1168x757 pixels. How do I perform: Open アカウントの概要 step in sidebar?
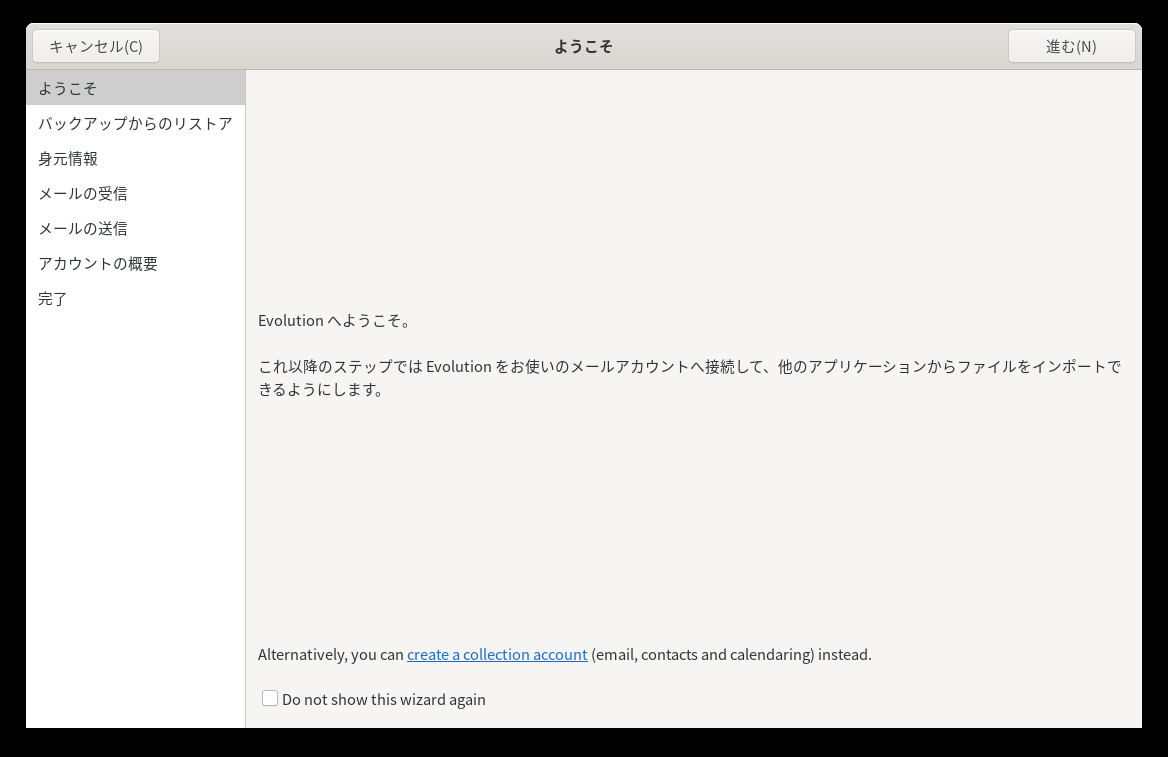(136, 263)
